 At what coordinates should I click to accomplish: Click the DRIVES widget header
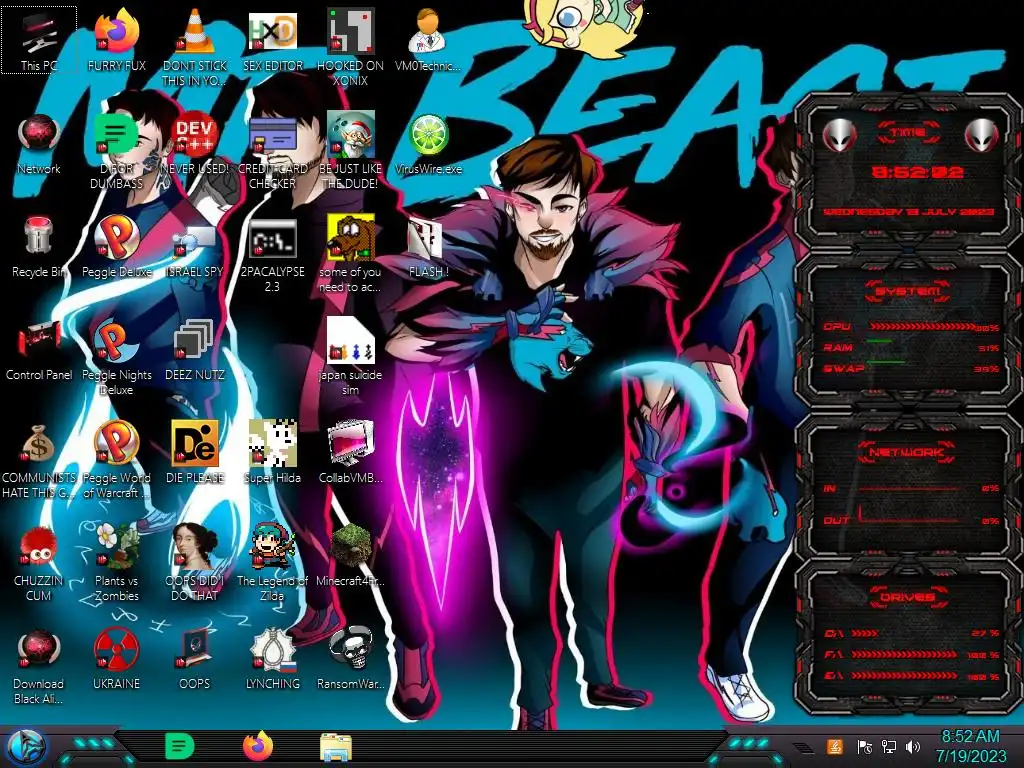[x=907, y=597]
